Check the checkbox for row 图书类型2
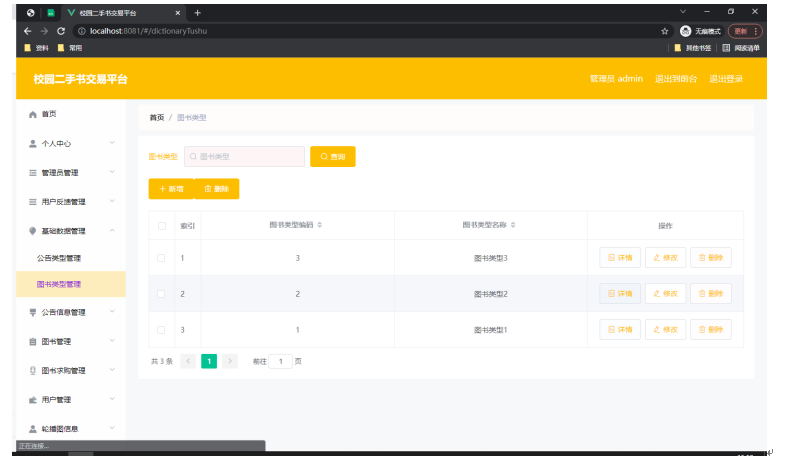 tap(161, 294)
